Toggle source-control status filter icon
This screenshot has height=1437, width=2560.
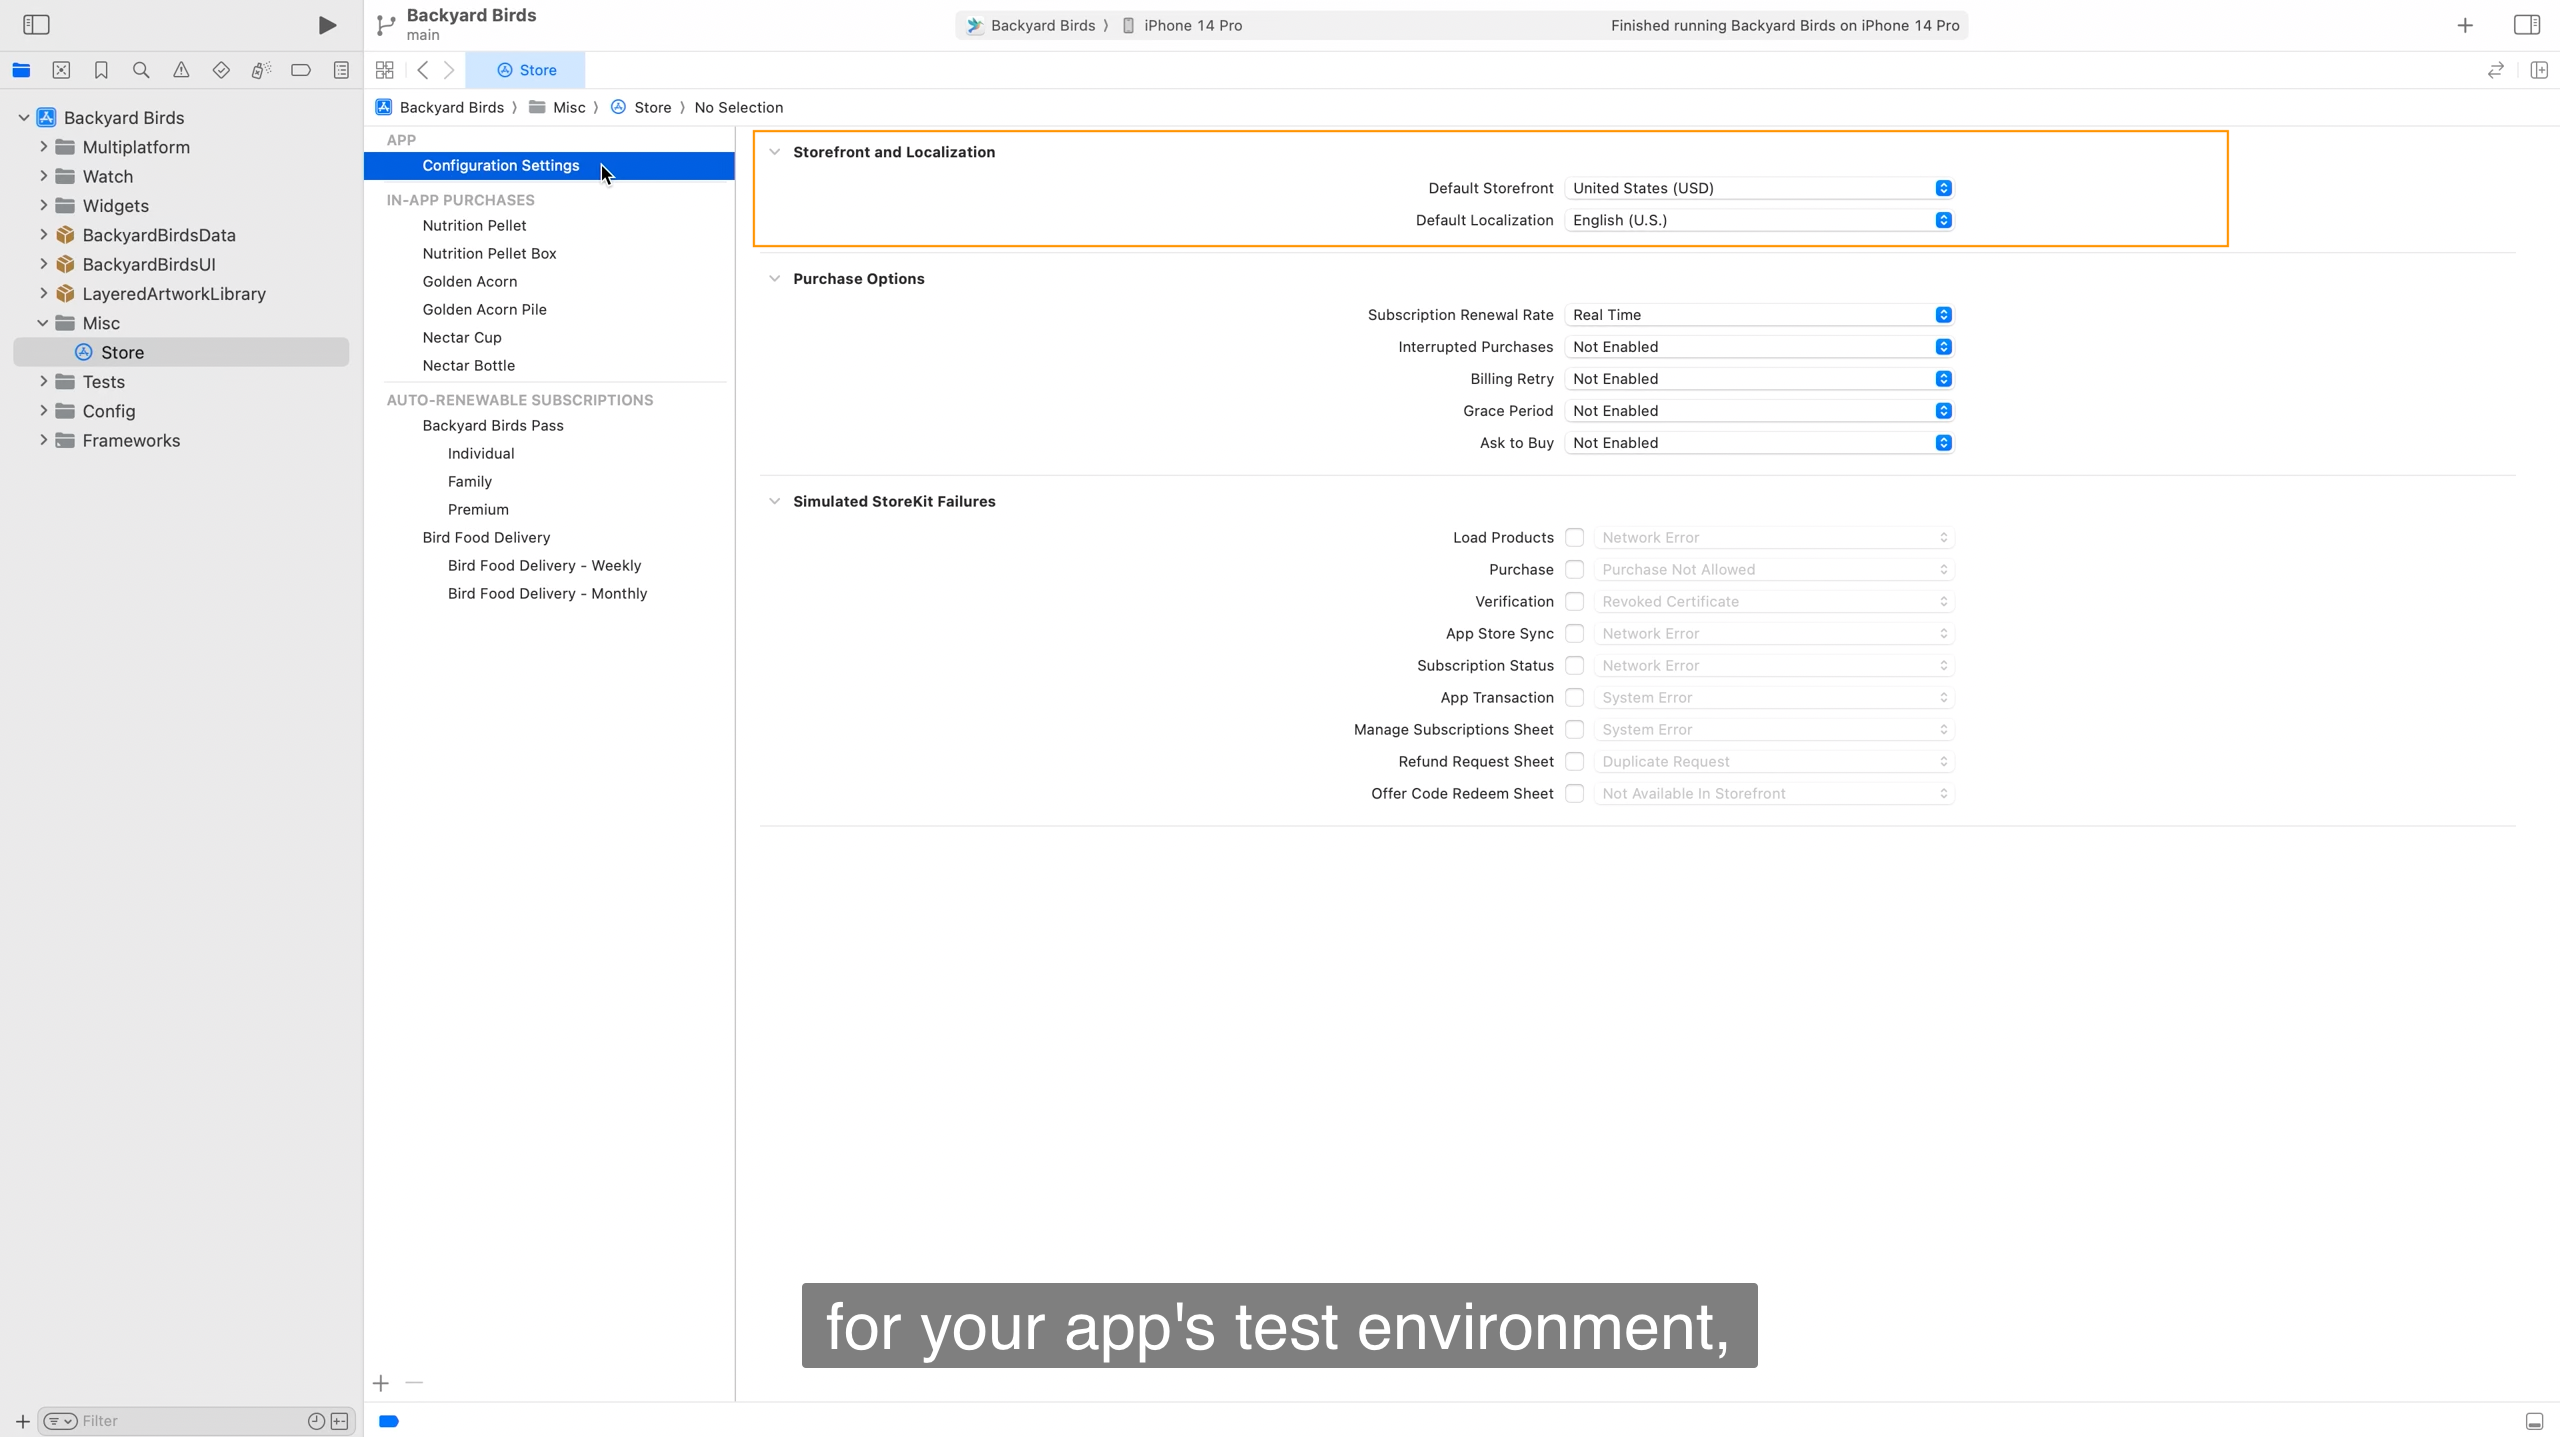(x=340, y=1421)
